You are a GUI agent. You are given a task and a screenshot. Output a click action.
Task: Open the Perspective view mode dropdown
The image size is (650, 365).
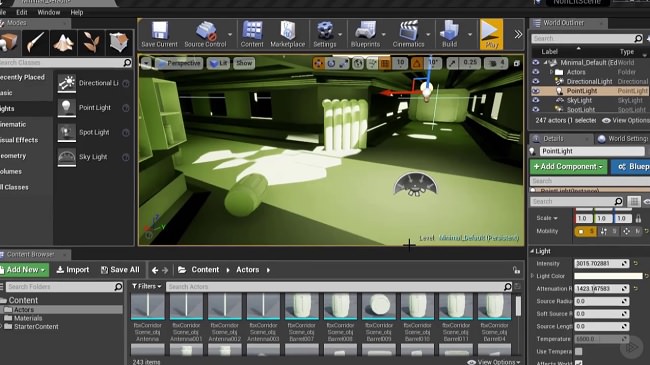click(x=179, y=63)
